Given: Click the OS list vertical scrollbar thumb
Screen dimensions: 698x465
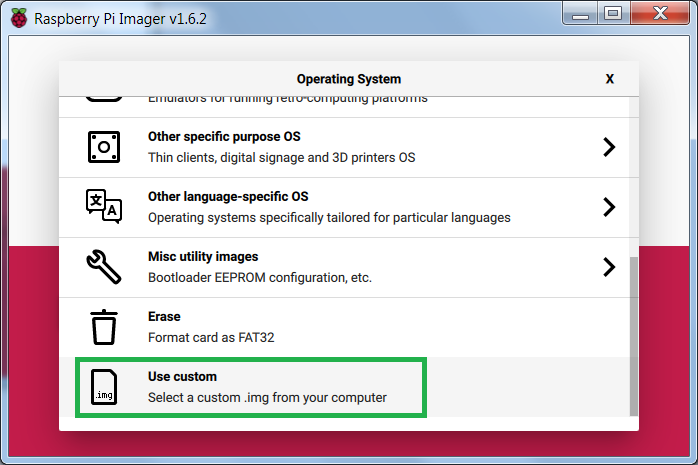Looking at the screenshot, I should coord(633,336).
